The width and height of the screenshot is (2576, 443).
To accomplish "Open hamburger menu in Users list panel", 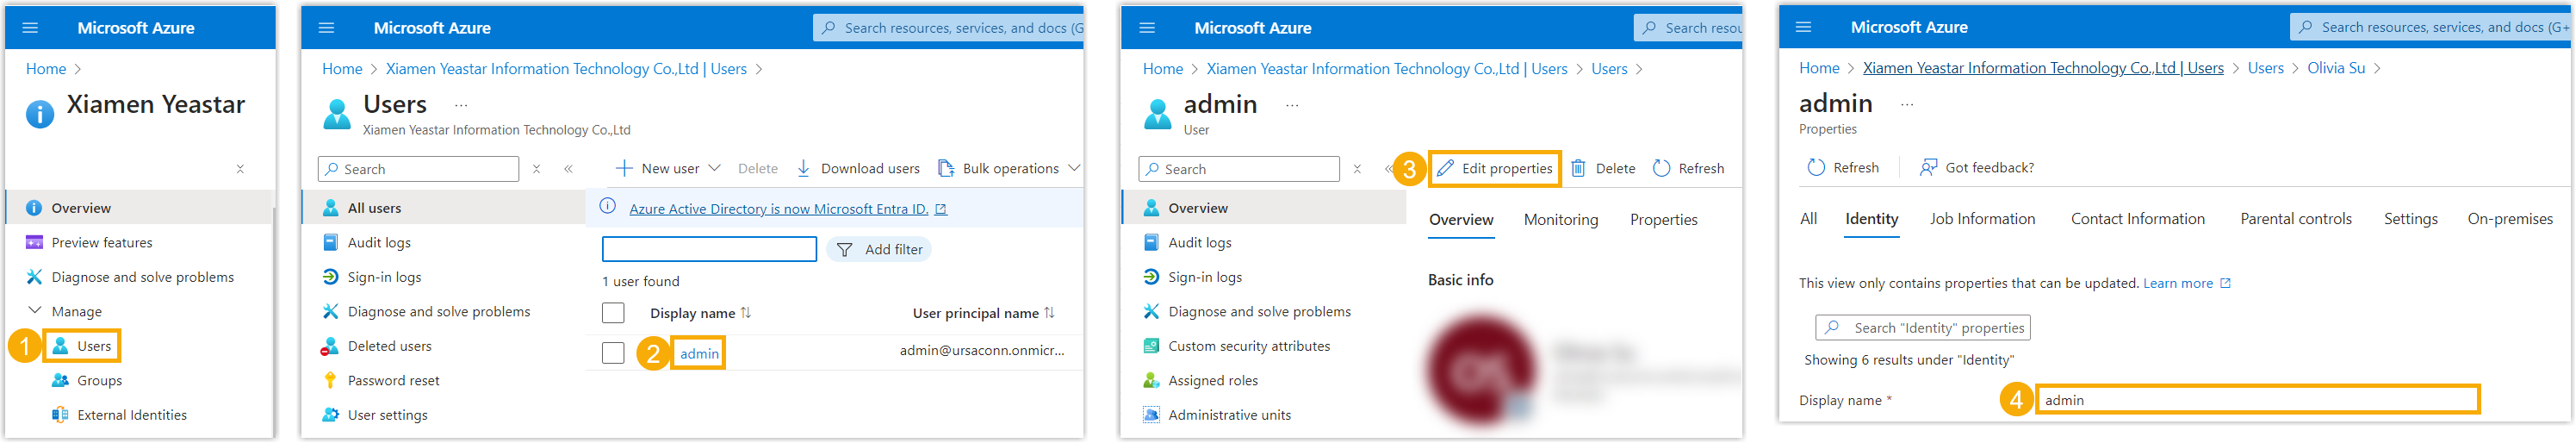I will pos(326,28).
